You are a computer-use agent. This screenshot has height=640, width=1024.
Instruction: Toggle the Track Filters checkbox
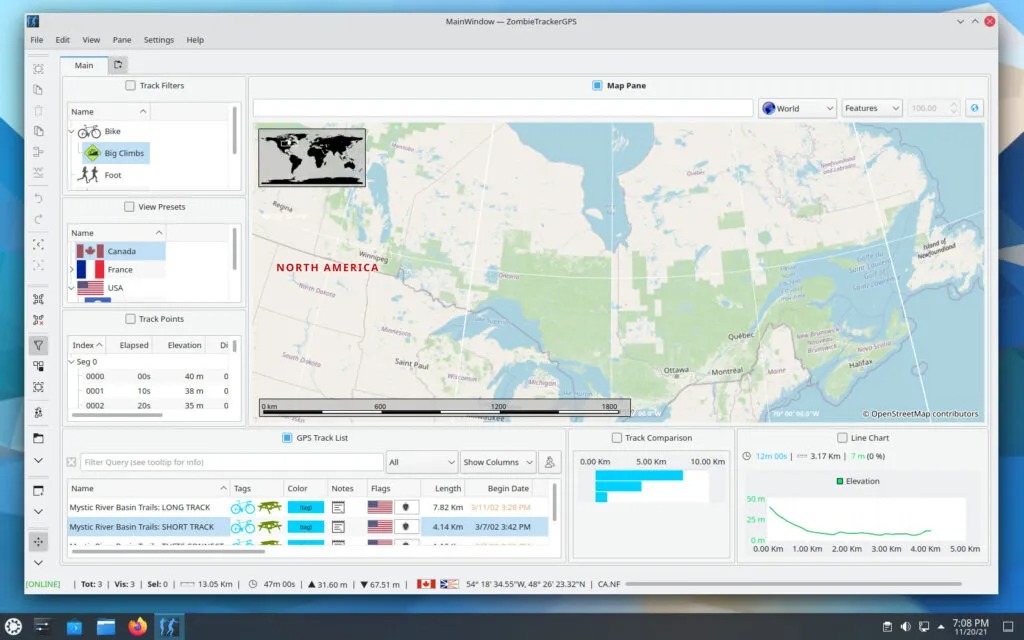coord(130,86)
